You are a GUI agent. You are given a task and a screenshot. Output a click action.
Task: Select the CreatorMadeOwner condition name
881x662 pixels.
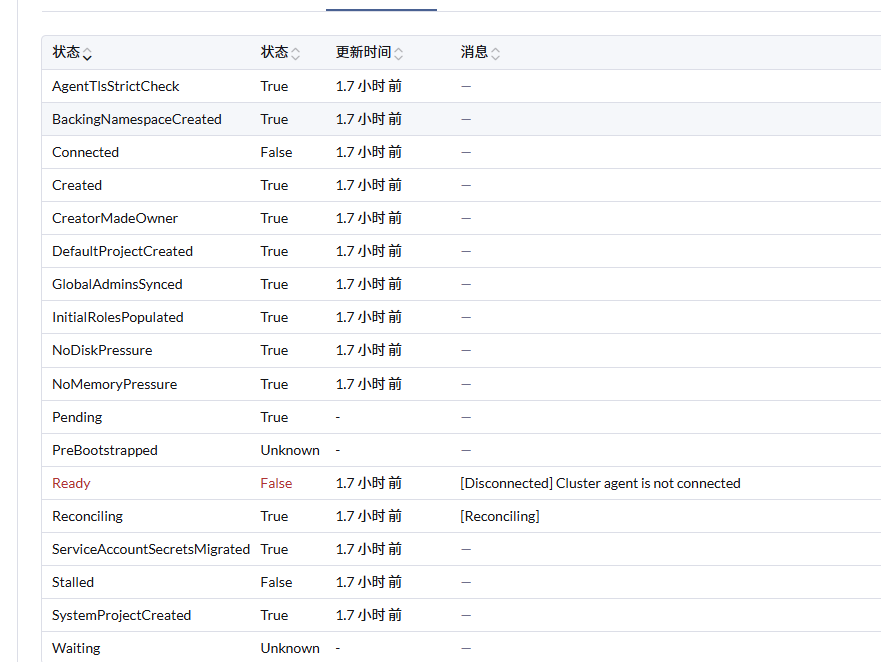[115, 219]
